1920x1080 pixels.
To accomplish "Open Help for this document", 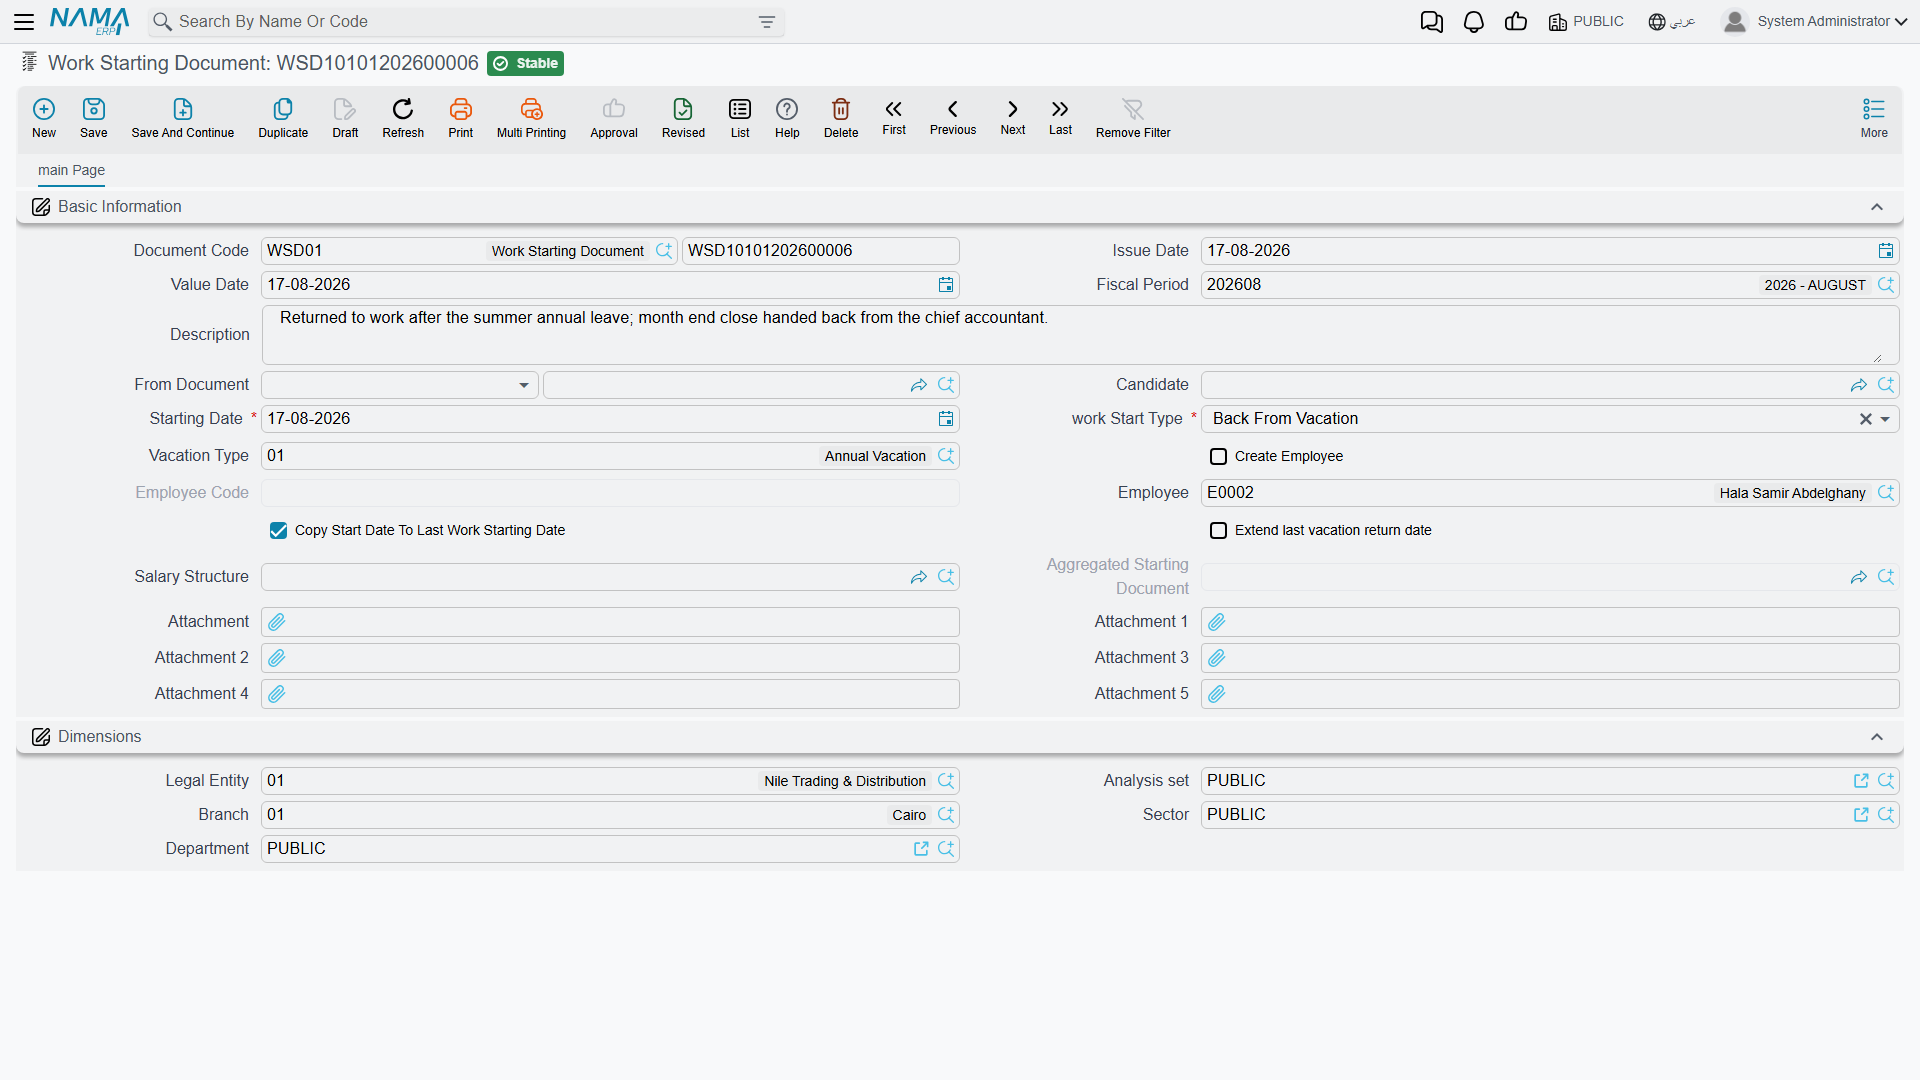I will click(x=787, y=118).
